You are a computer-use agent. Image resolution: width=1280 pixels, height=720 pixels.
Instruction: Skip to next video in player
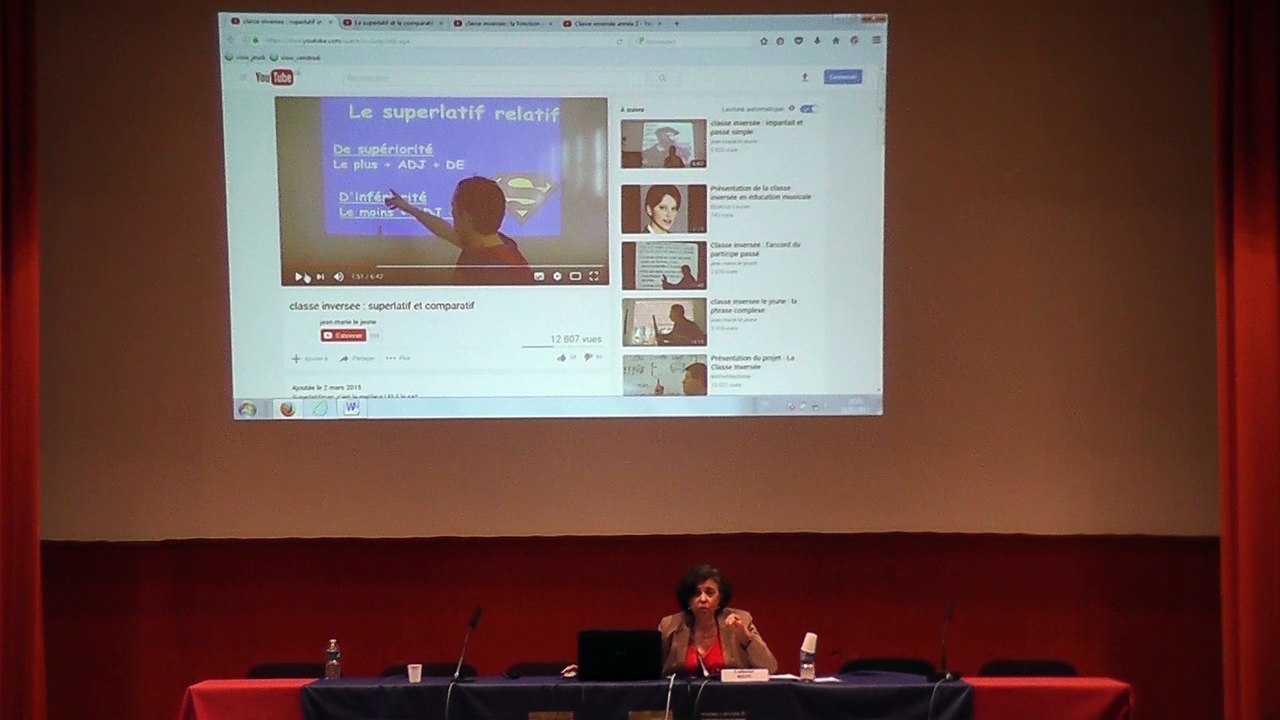click(x=320, y=276)
